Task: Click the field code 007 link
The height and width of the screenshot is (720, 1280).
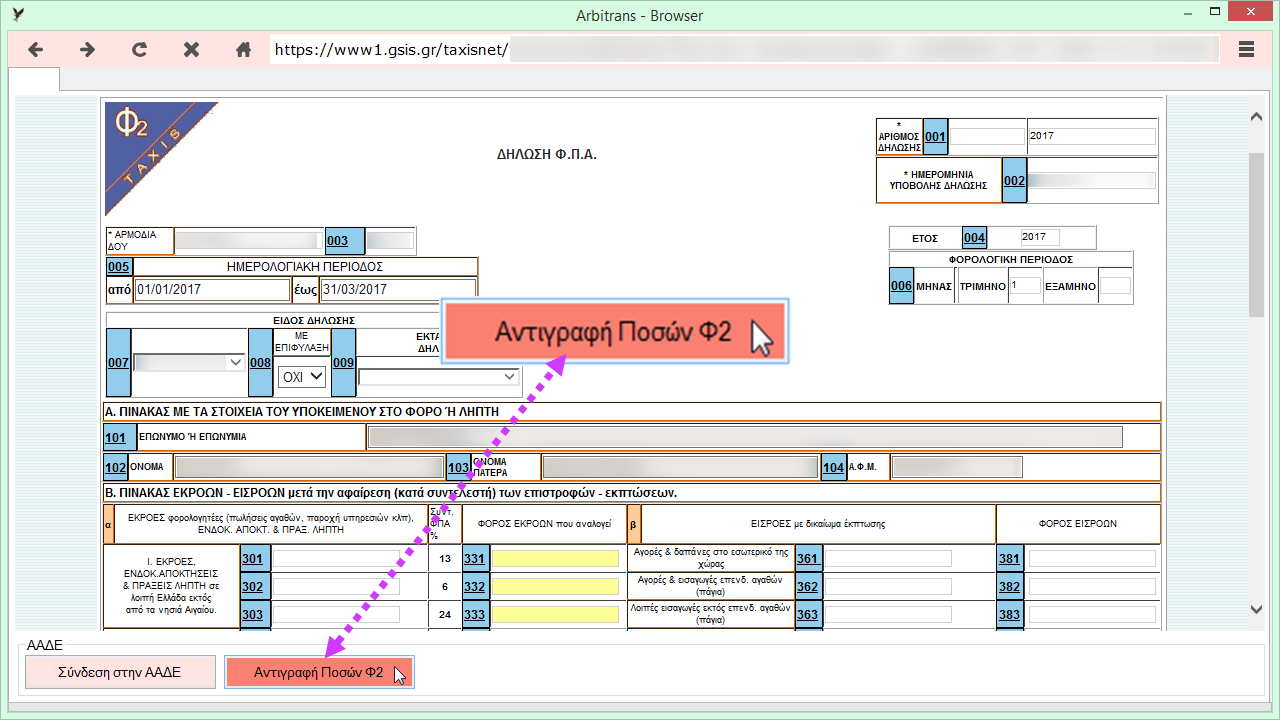Action: click(119, 362)
